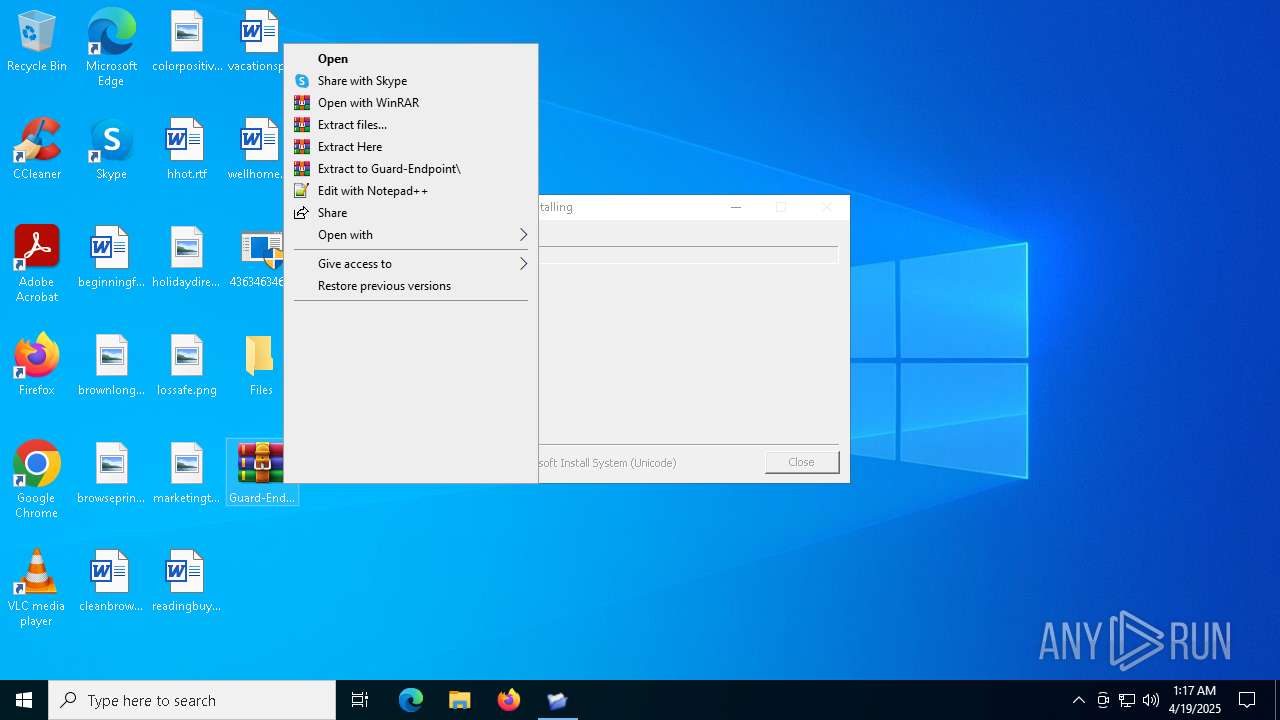This screenshot has height=720, width=1280.
Task: Select the brownlong image file icon
Action: (111, 366)
